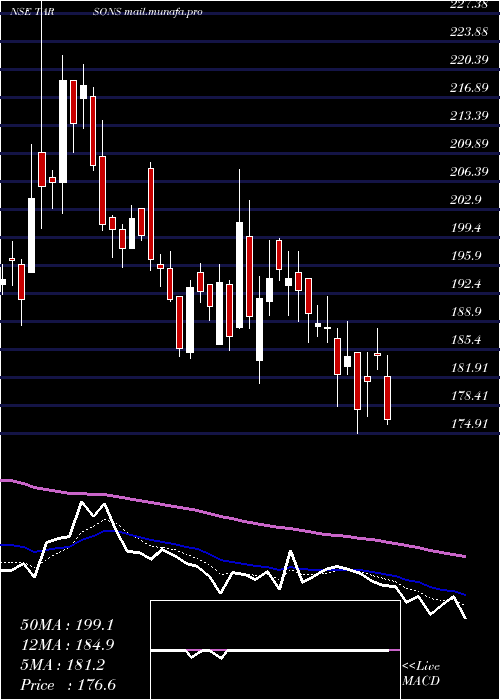
Task: Click the 181.91 price axis label
Action: [x=468, y=368]
